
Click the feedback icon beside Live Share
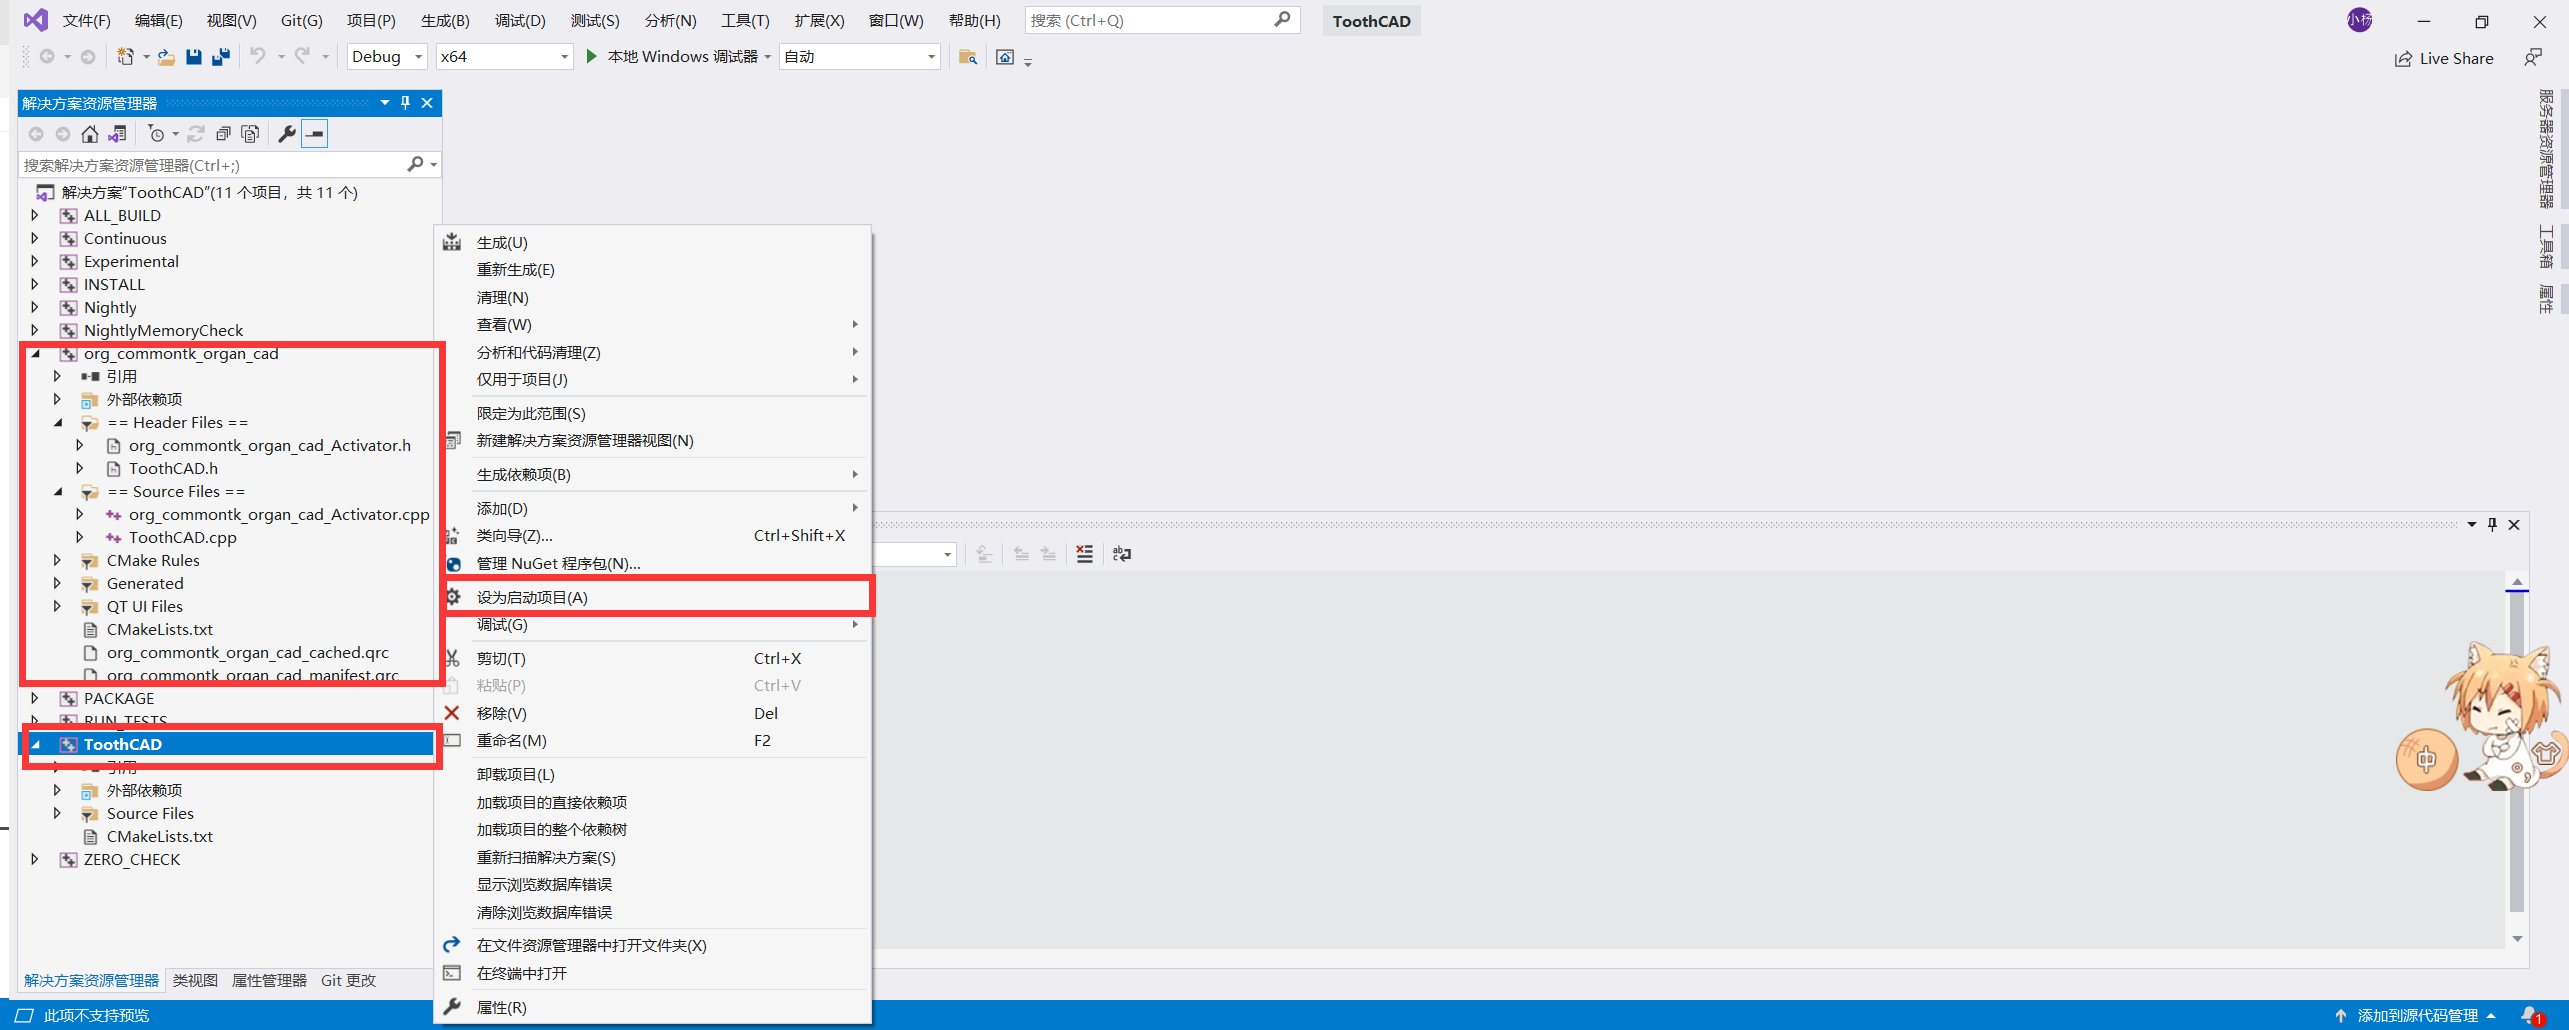point(2532,58)
